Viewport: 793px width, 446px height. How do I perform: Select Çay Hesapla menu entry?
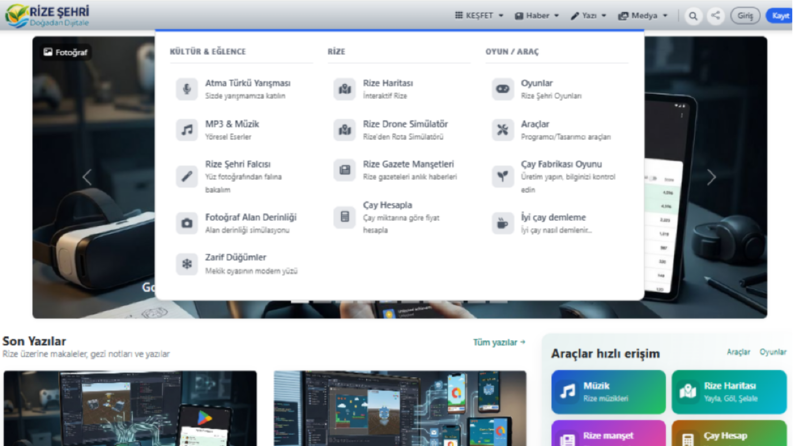pos(399,217)
